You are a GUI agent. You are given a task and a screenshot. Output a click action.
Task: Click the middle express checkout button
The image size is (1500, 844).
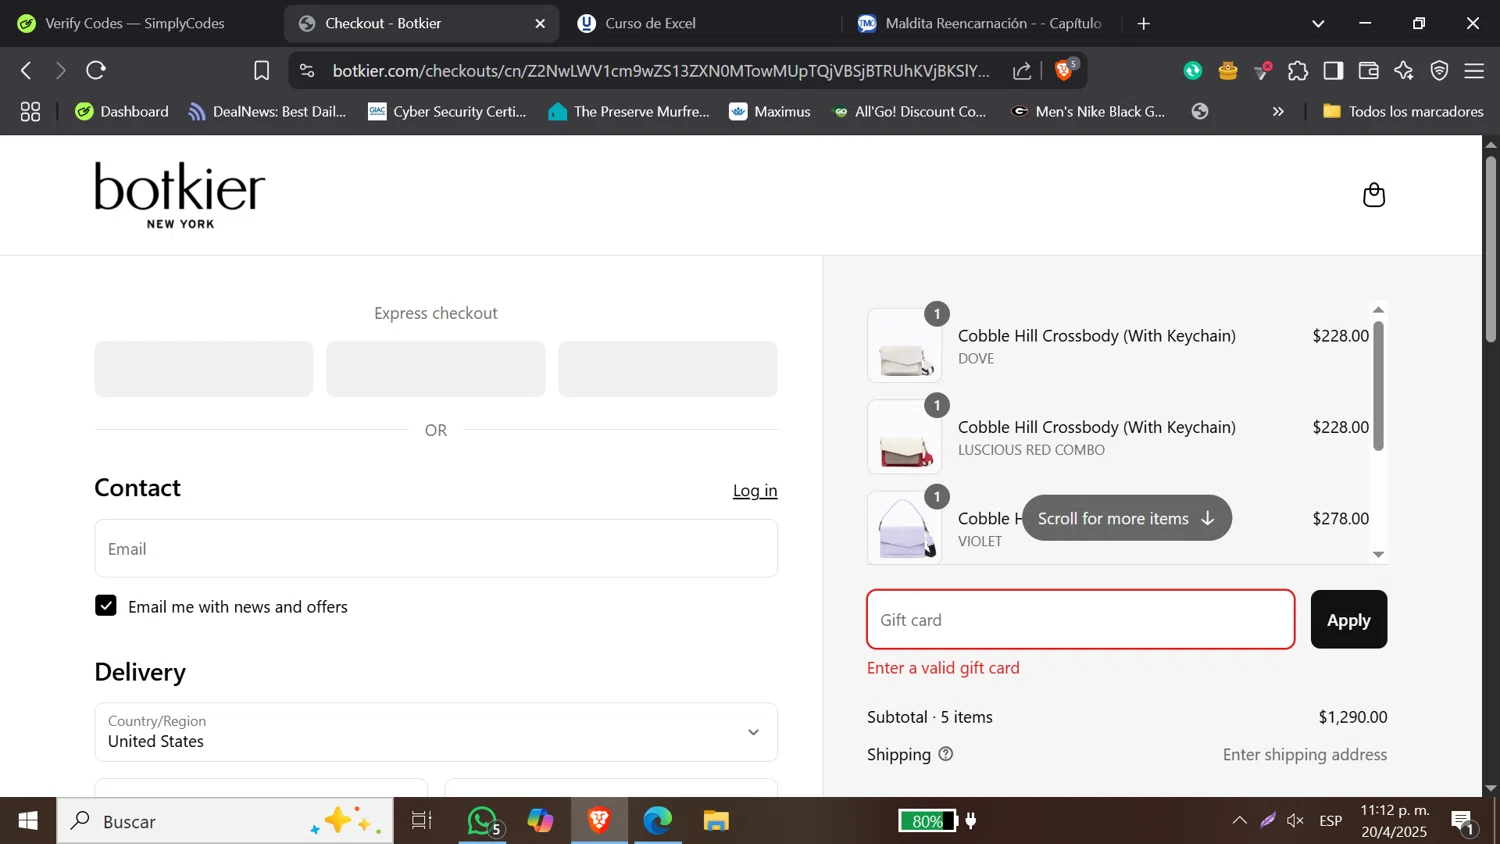[436, 369]
